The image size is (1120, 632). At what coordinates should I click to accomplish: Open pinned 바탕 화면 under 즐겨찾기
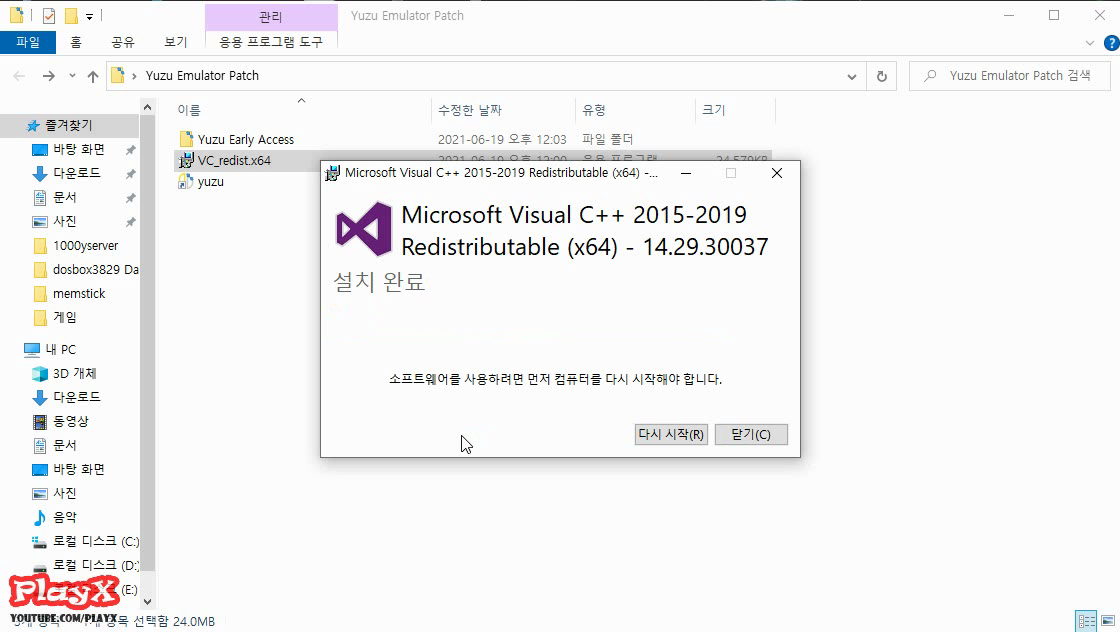79,149
